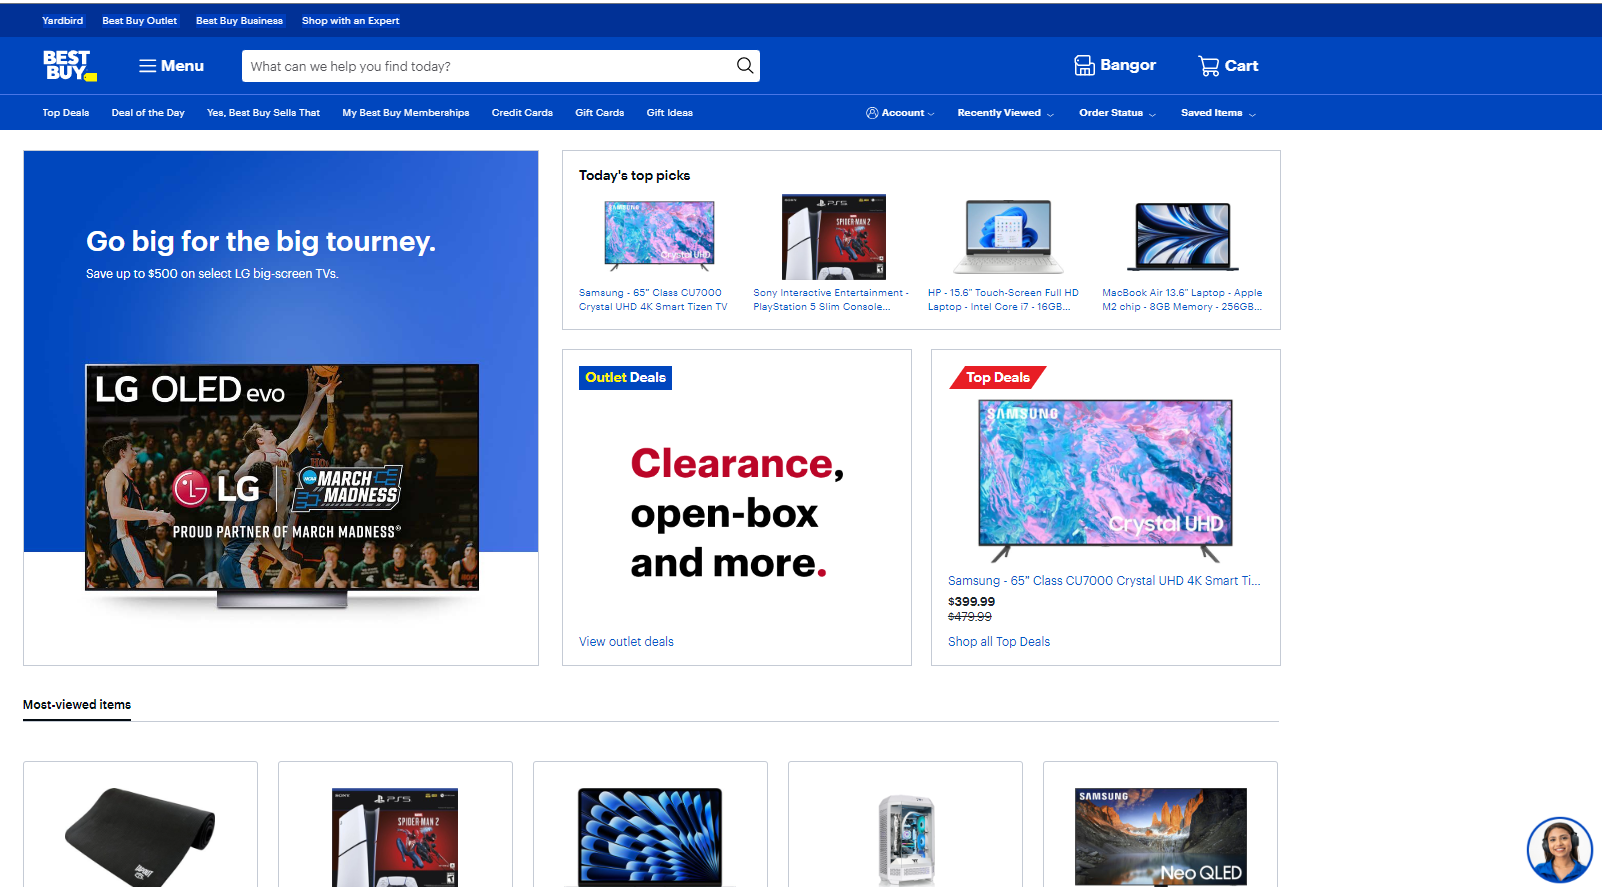
Task: Select the Most-viewed items tab
Action: pyautogui.click(x=77, y=705)
